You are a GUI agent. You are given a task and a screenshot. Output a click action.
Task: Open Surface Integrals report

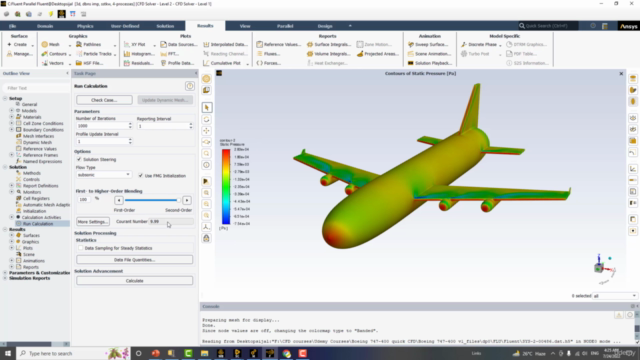329,44
